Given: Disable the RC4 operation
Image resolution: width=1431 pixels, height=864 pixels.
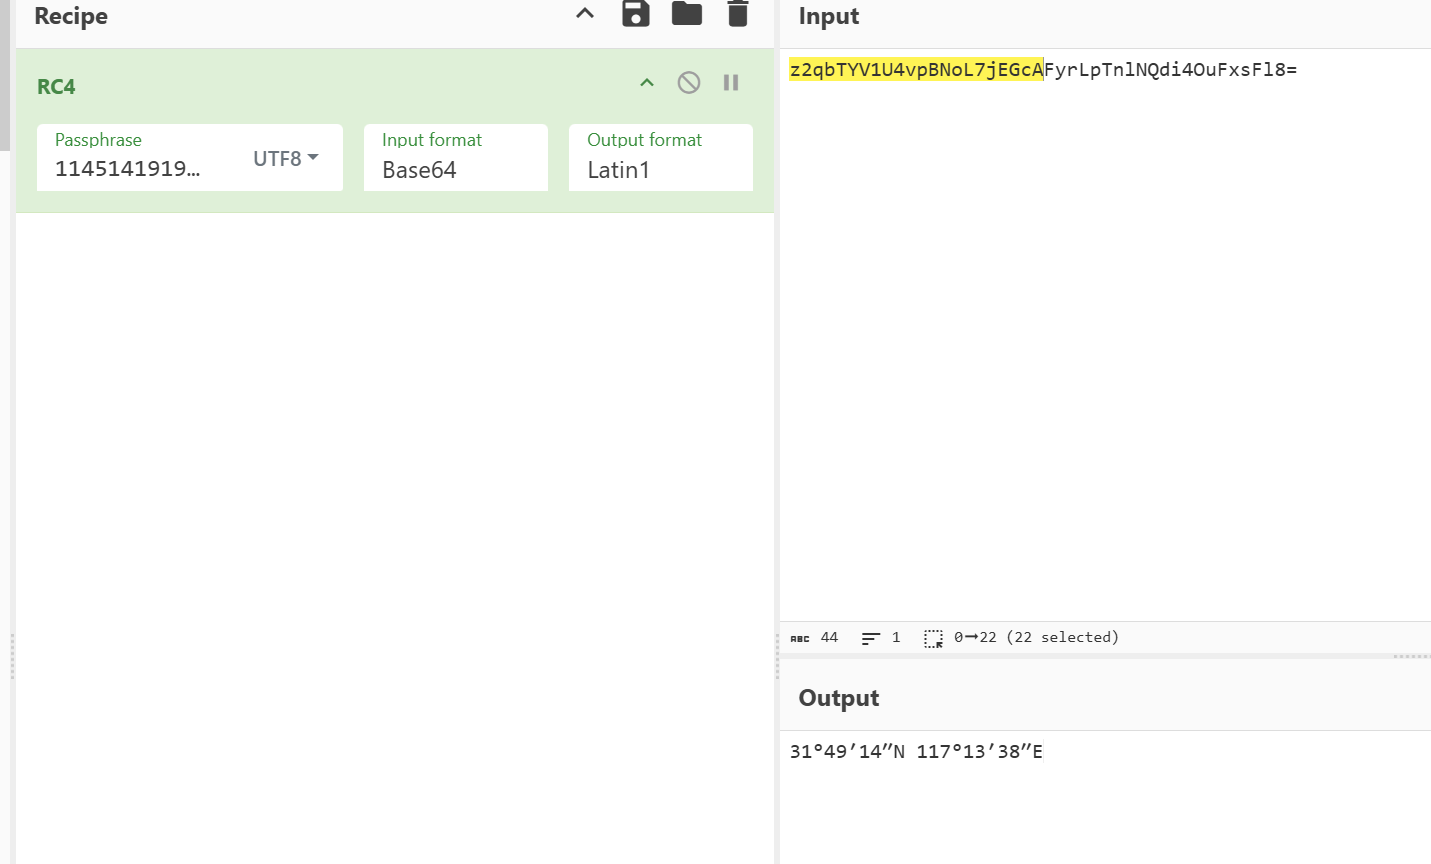Looking at the screenshot, I should [689, 83].
